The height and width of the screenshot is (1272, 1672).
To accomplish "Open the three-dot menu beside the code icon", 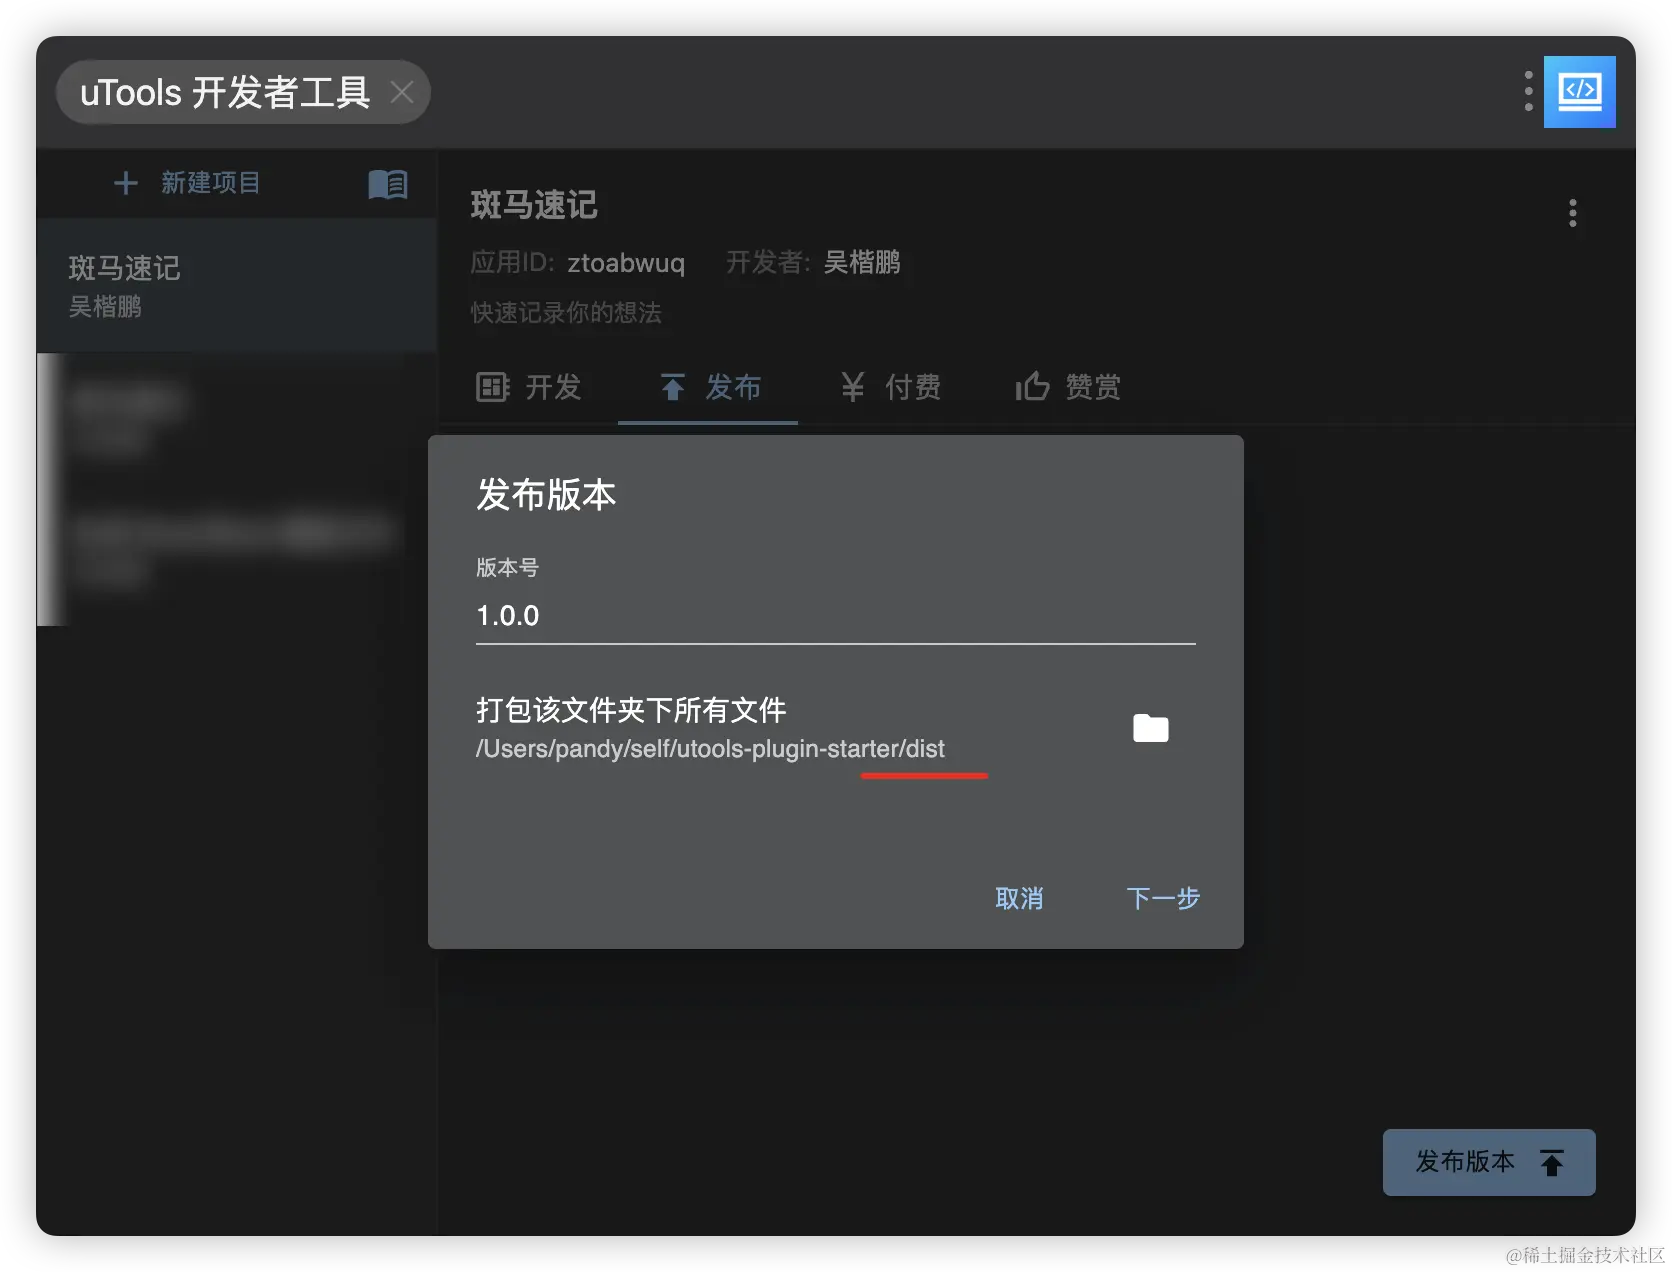I will (x=1528, y=91).
